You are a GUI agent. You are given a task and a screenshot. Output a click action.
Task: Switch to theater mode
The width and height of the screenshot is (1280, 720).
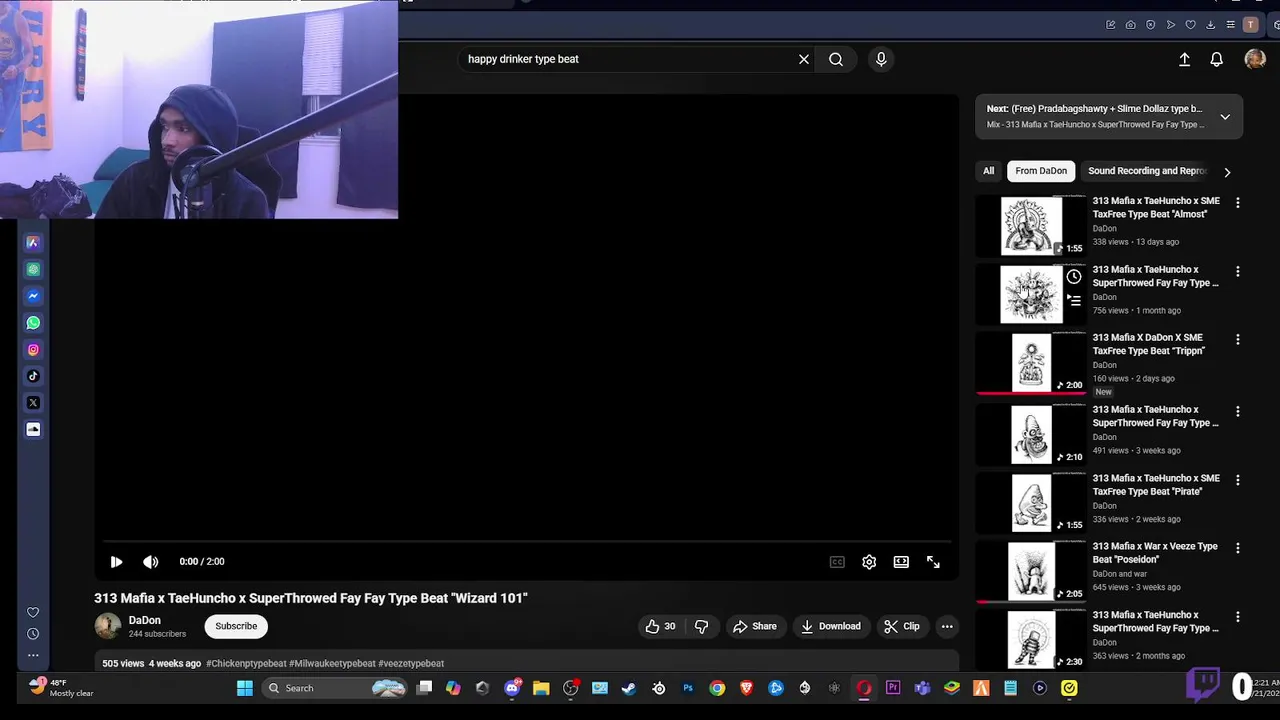[x=901, y=562]
